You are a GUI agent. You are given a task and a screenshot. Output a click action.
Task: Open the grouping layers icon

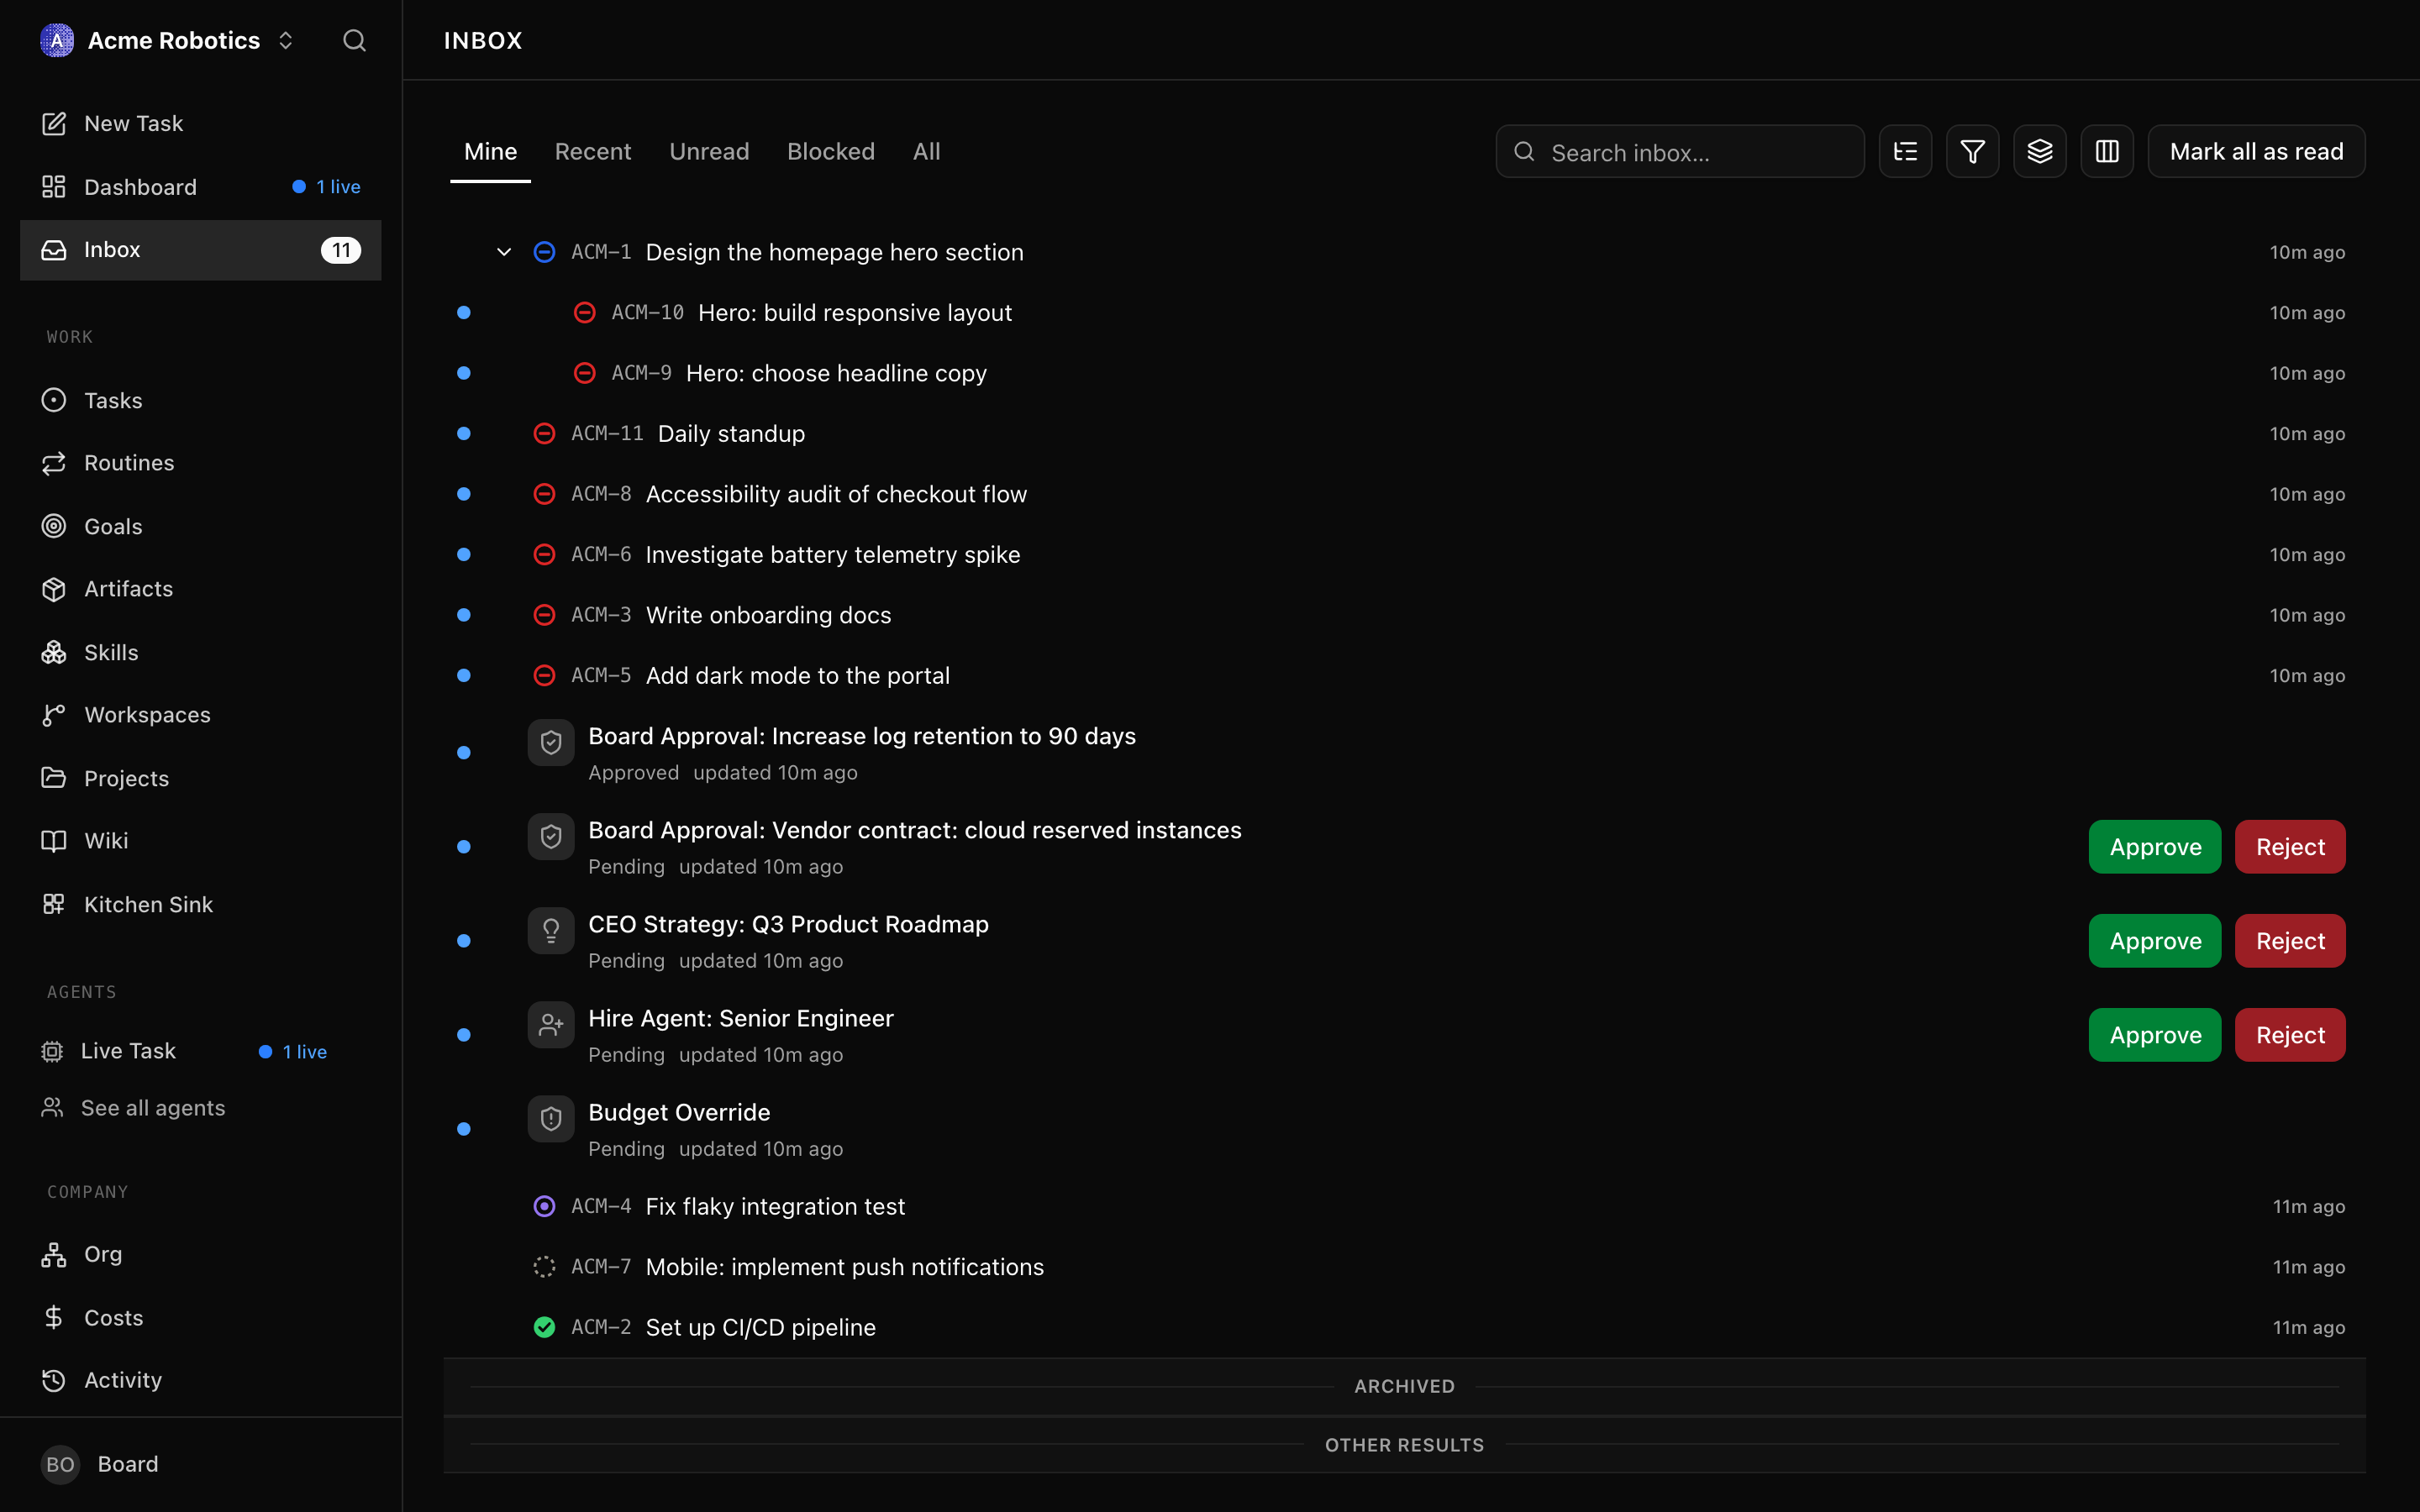[2040, 152]
